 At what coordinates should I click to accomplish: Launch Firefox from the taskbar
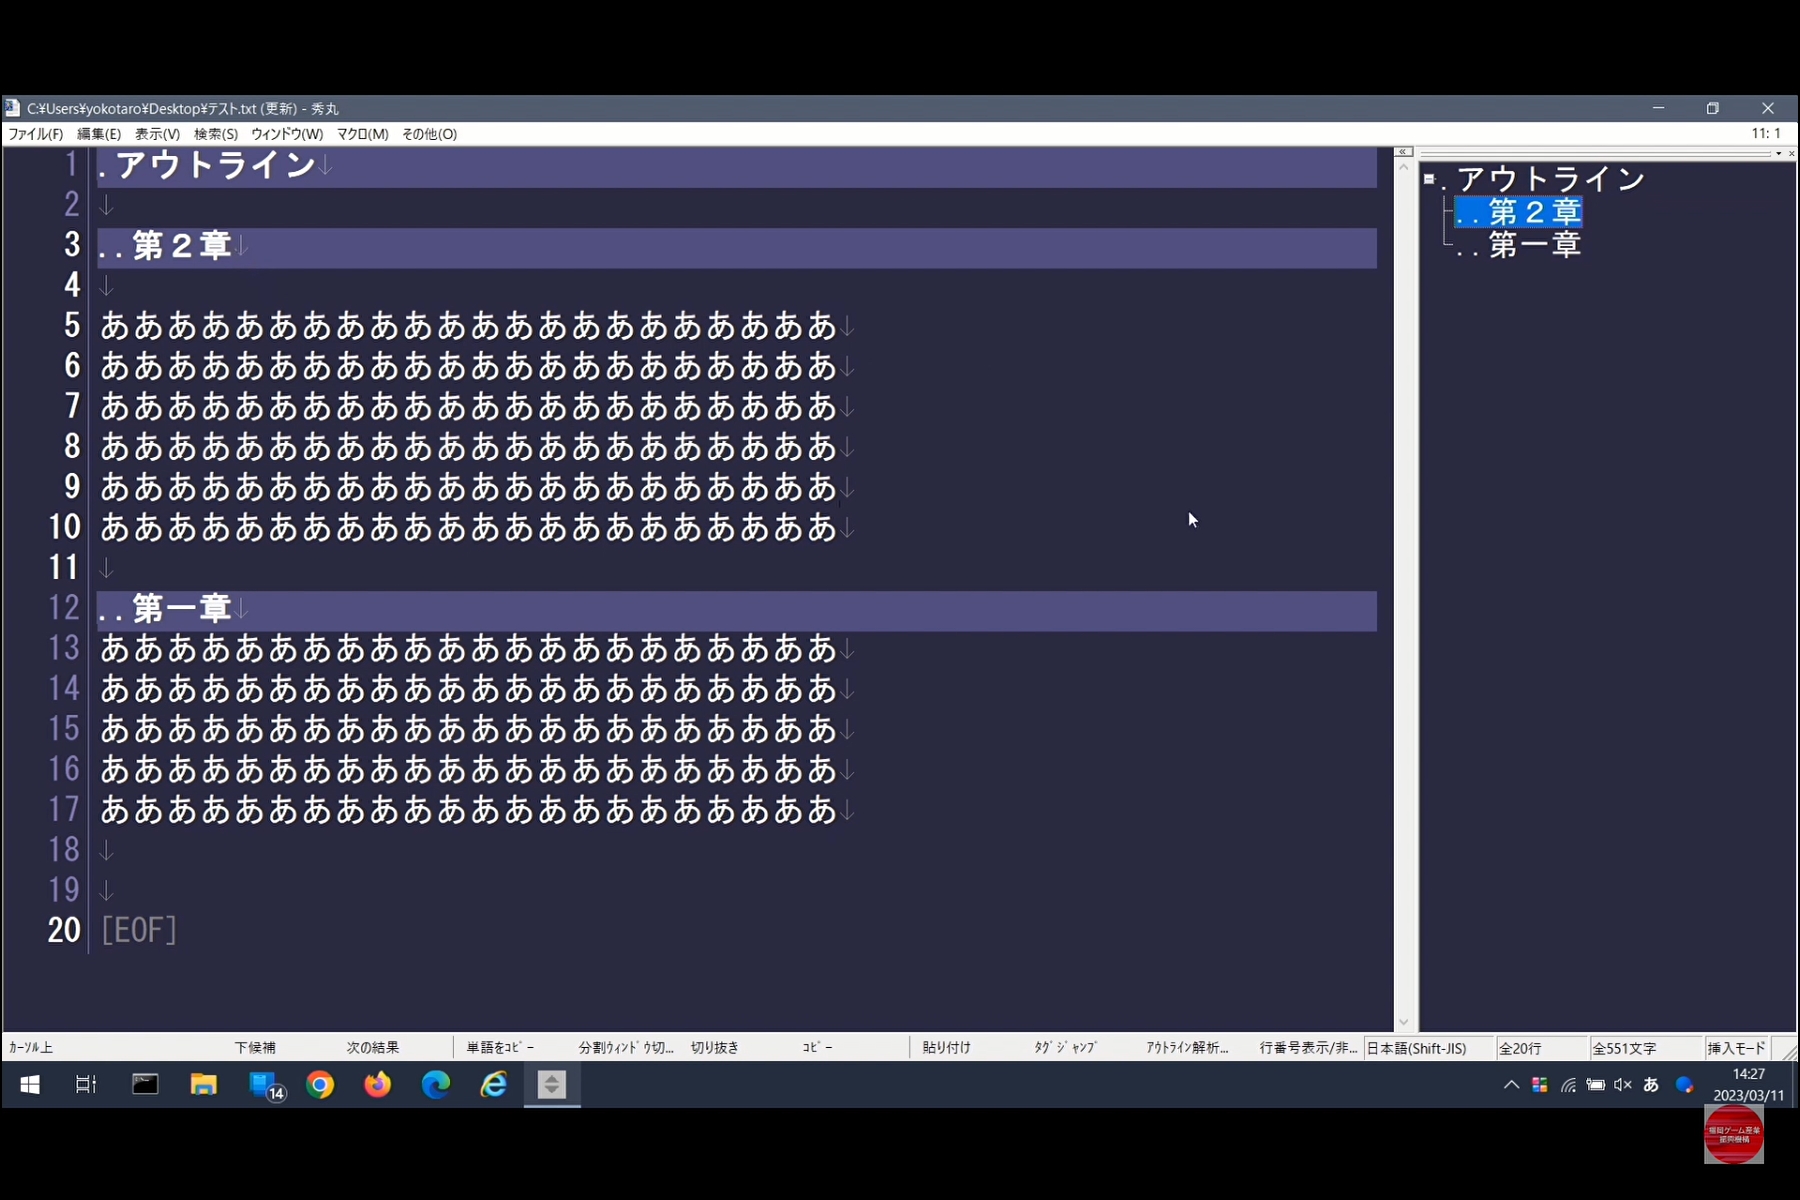pyautogui.click(x=378, y=1085)
